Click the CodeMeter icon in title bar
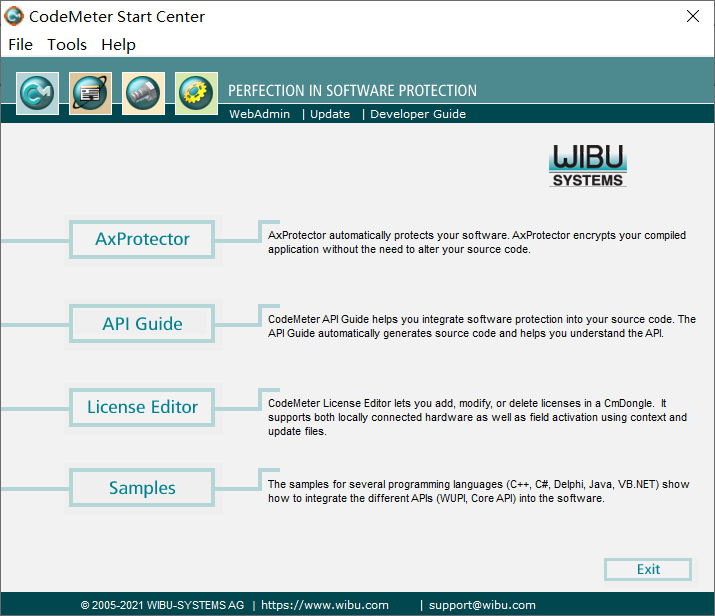The width and height of the screenshot is (715, 616). tap(15, 16)
